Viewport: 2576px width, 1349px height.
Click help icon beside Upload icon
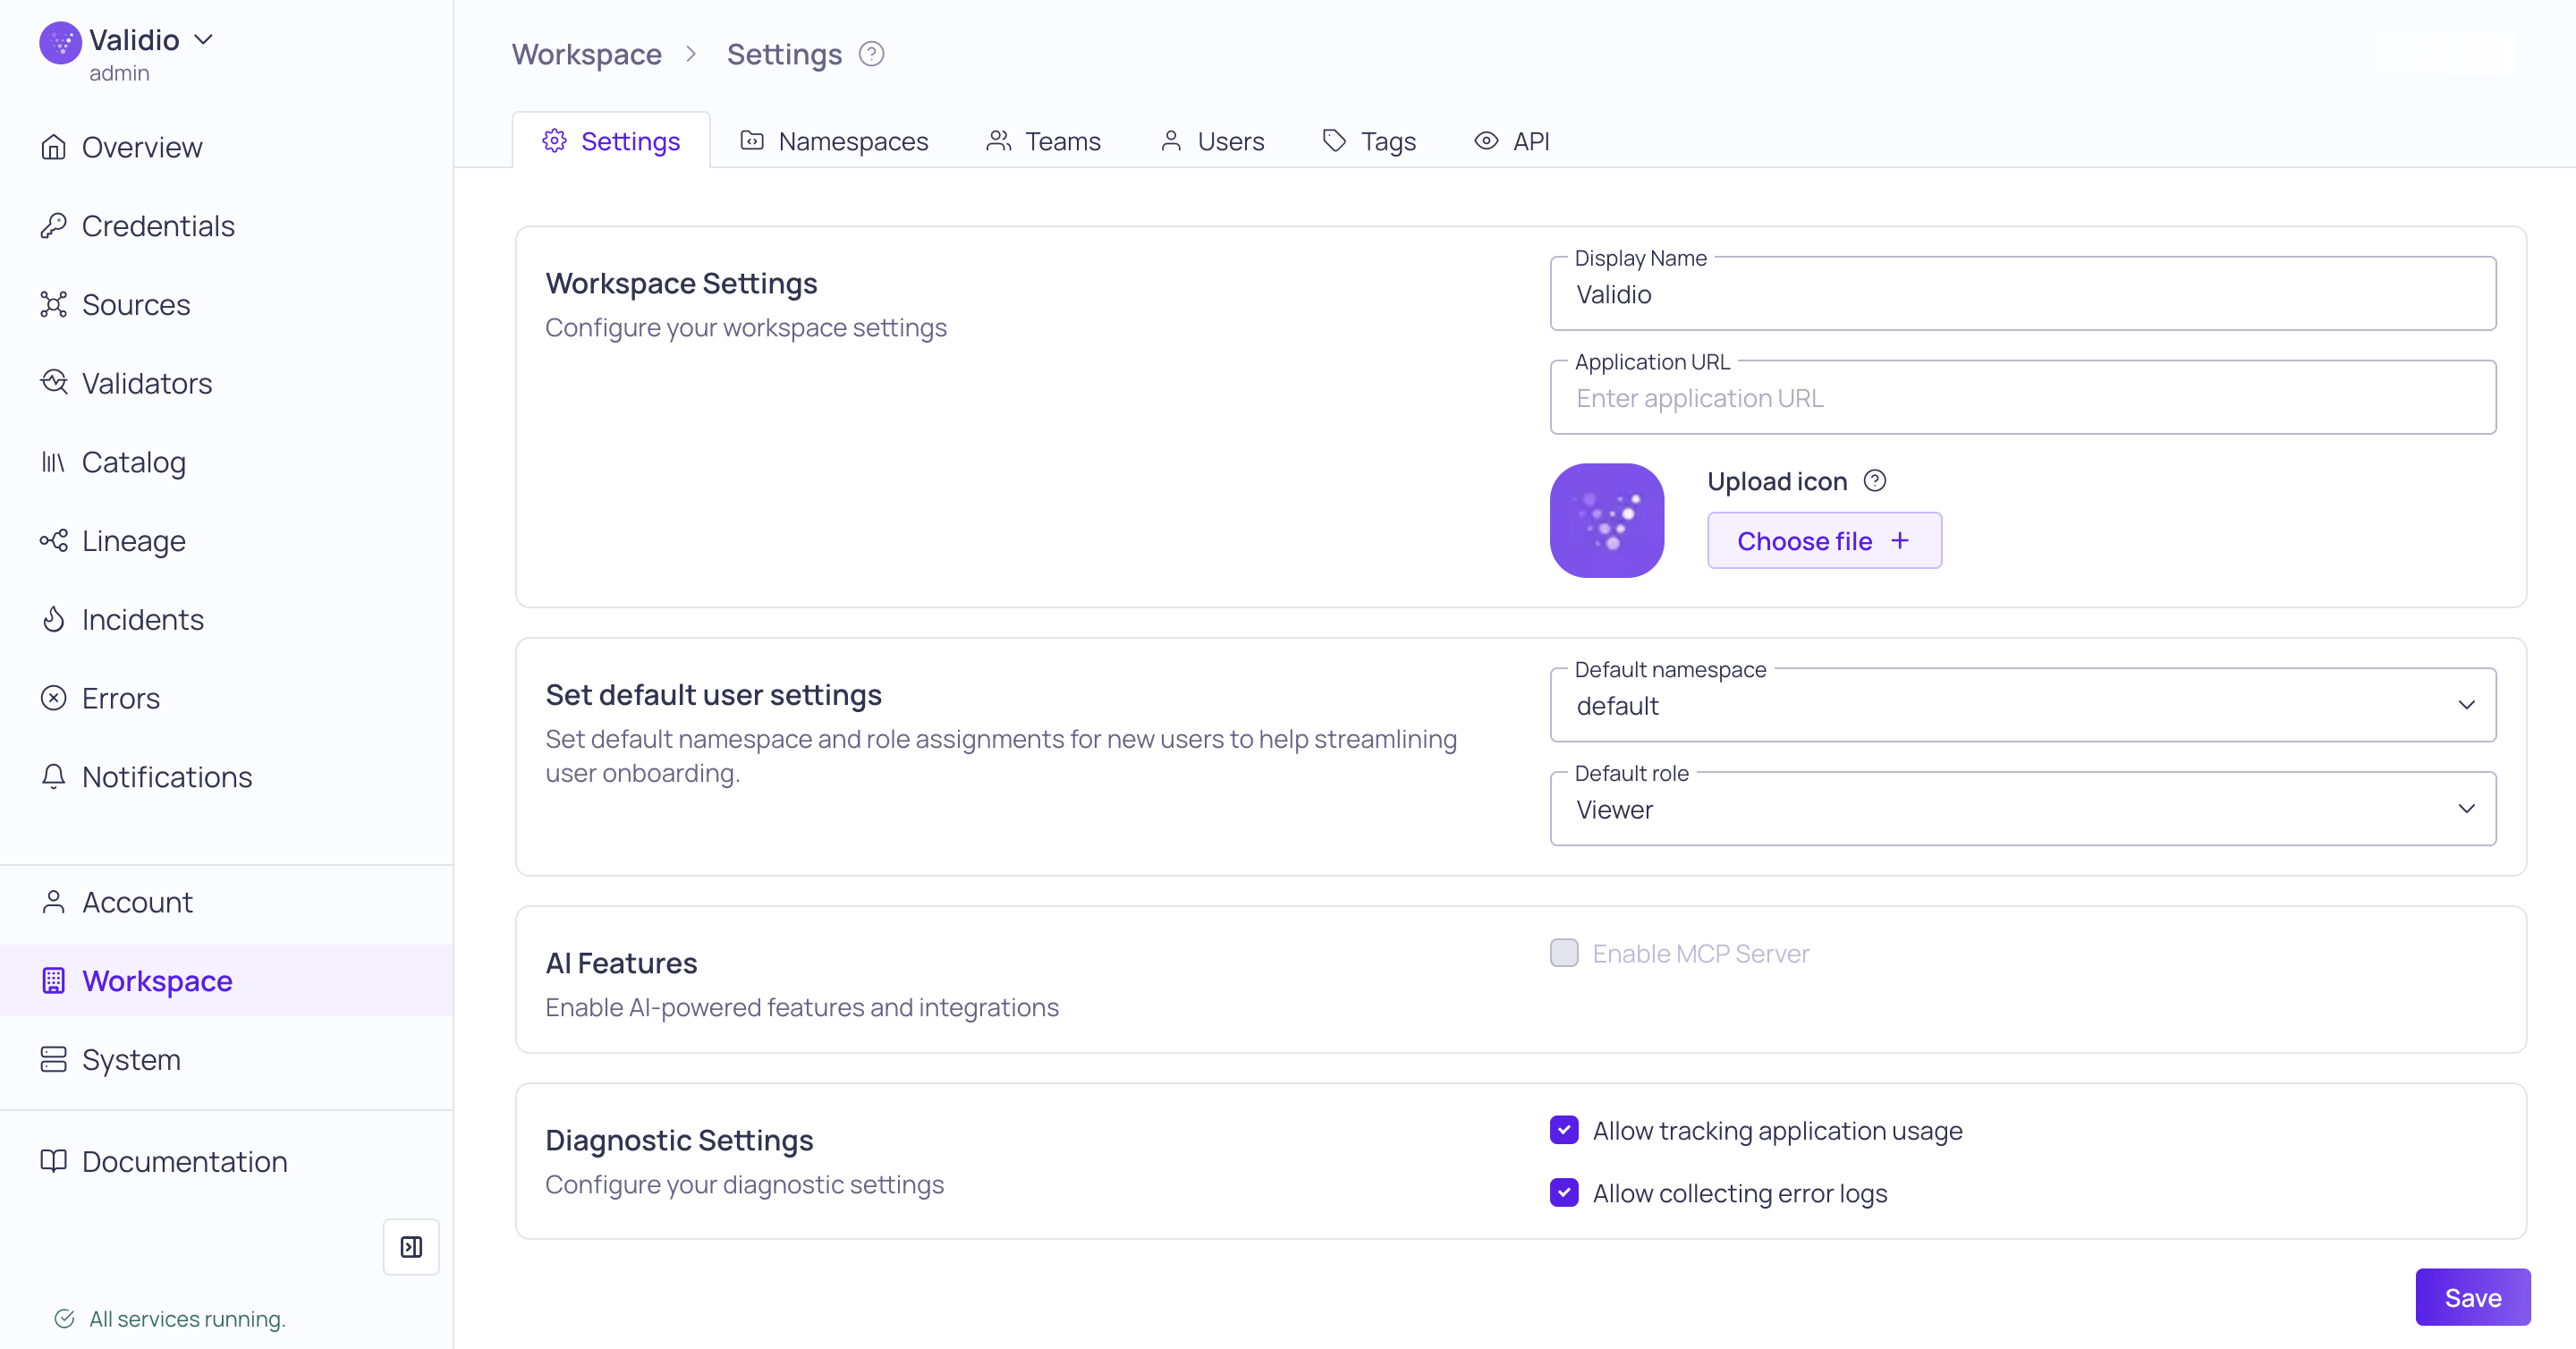point(1875,481)
